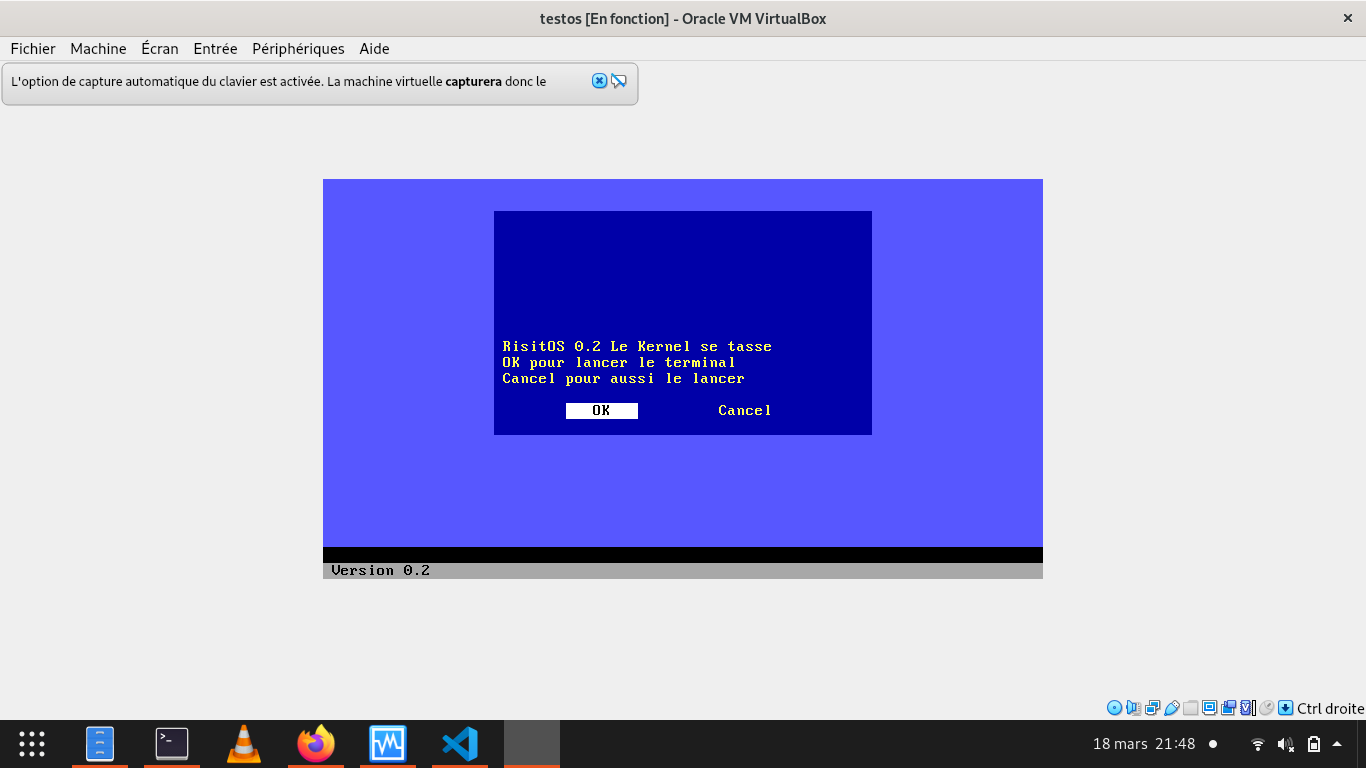Dismiss the keyboard capture notification
The height and width of the screenshot is (768, 1366).
tap(598, 81)
